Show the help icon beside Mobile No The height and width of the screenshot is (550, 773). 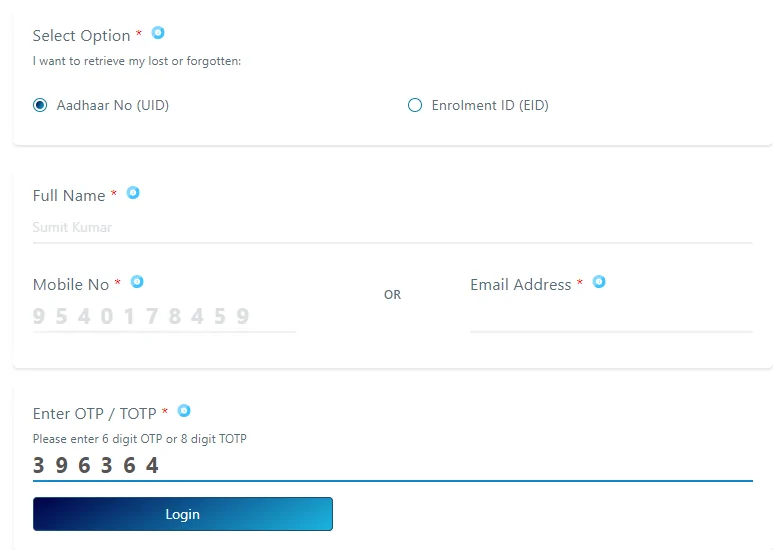click(x=137, y=282)
